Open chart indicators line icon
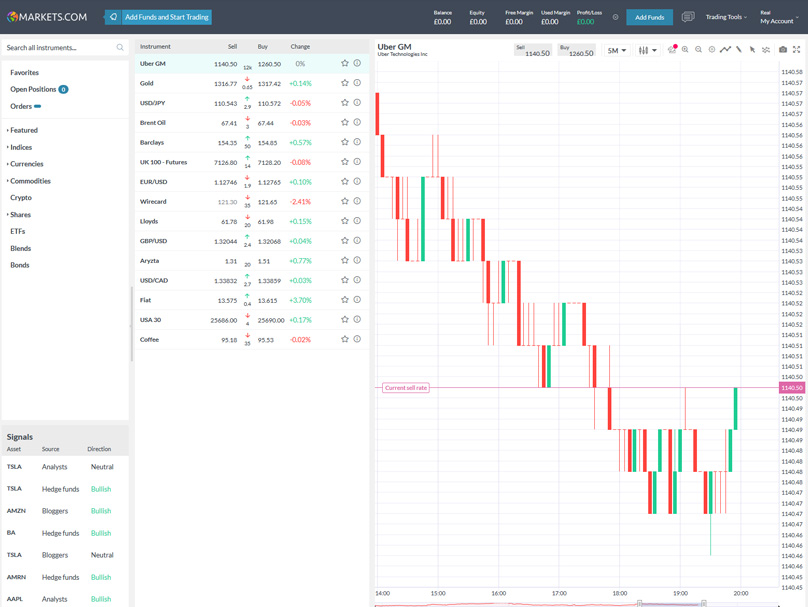 pos(725,49)
